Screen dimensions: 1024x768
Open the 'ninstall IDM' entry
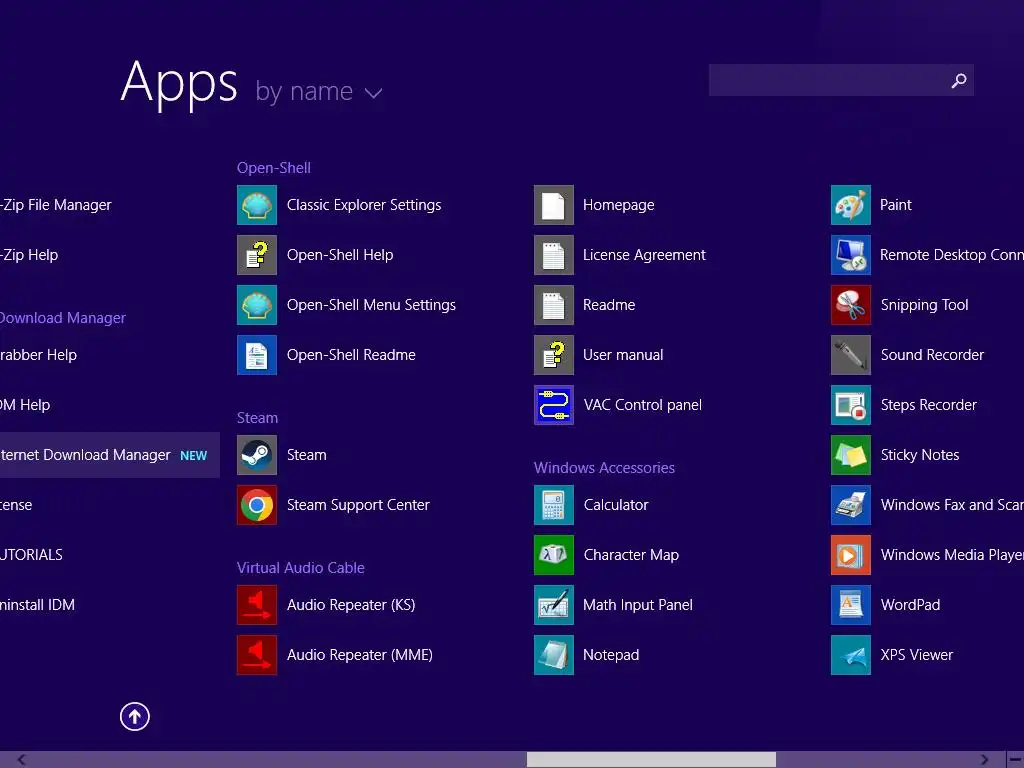37,605
